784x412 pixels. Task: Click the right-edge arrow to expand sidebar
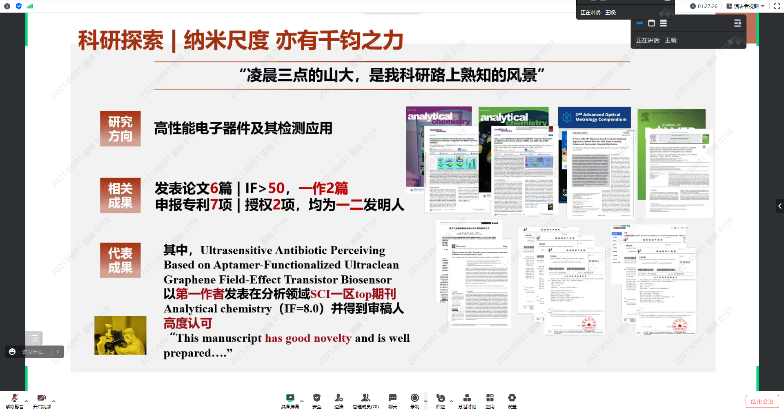[x=778, y=205]
